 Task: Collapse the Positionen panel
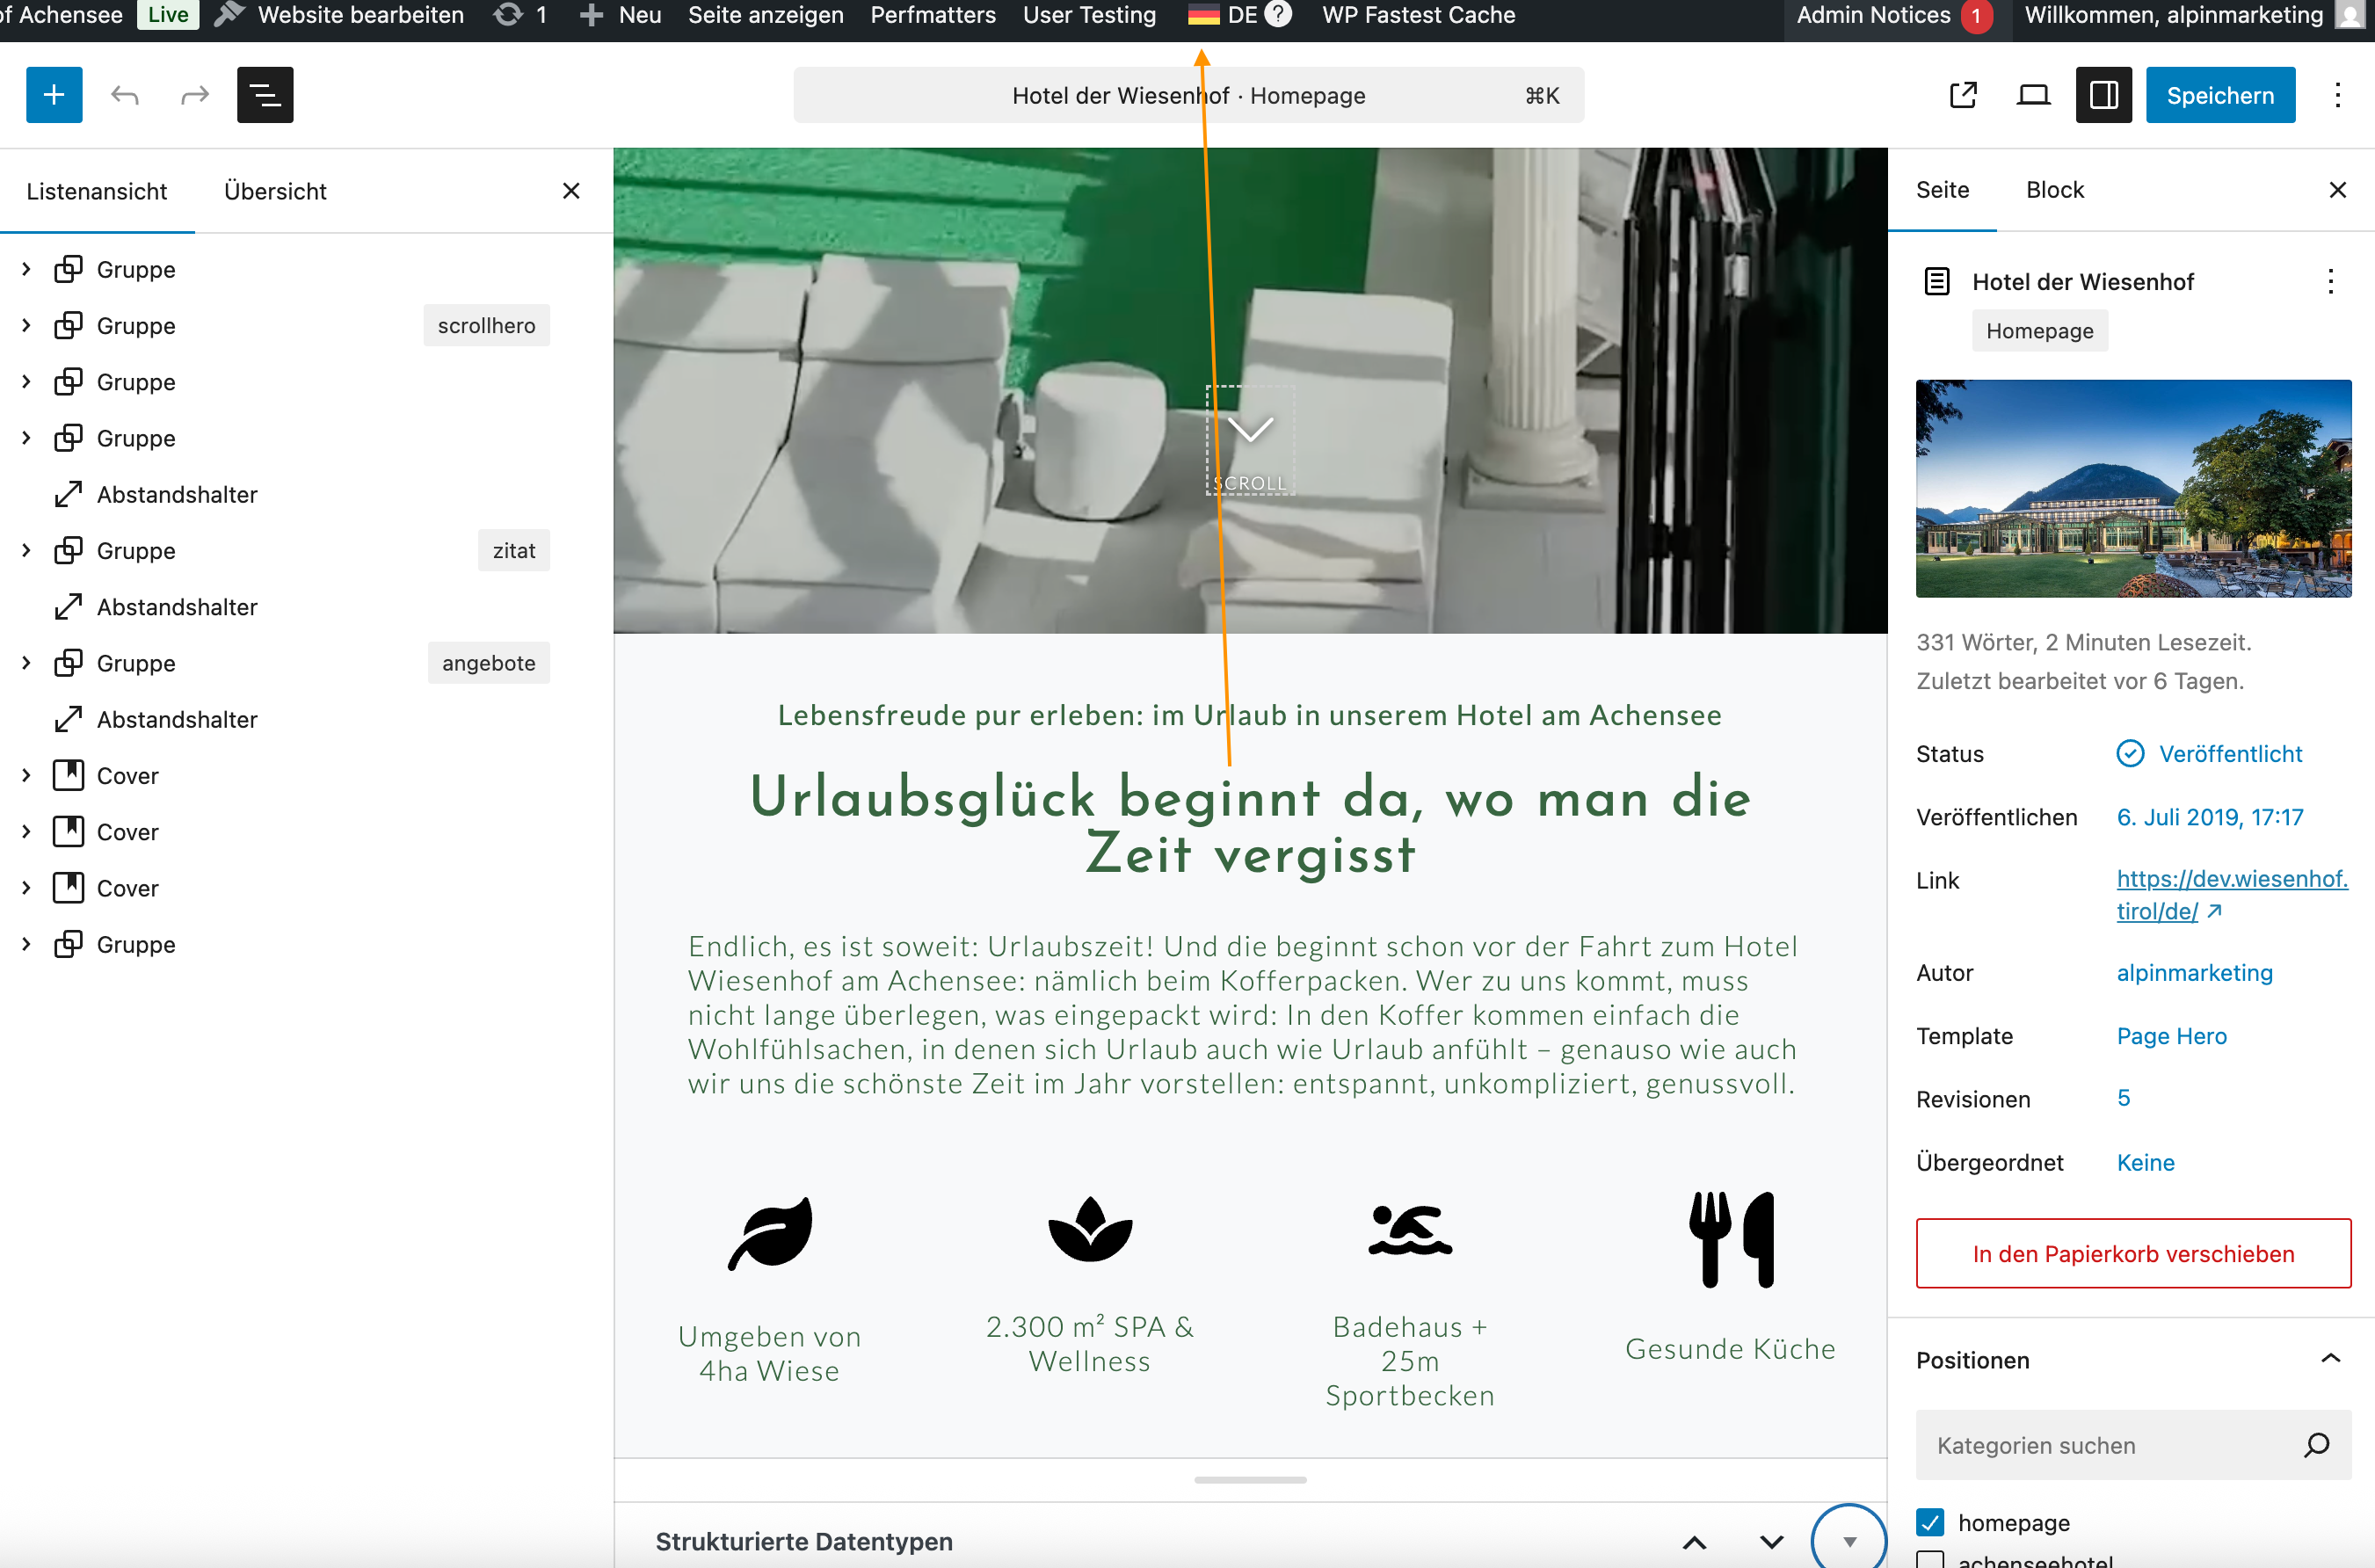pyautogui.click(x=2330, y=1359)
